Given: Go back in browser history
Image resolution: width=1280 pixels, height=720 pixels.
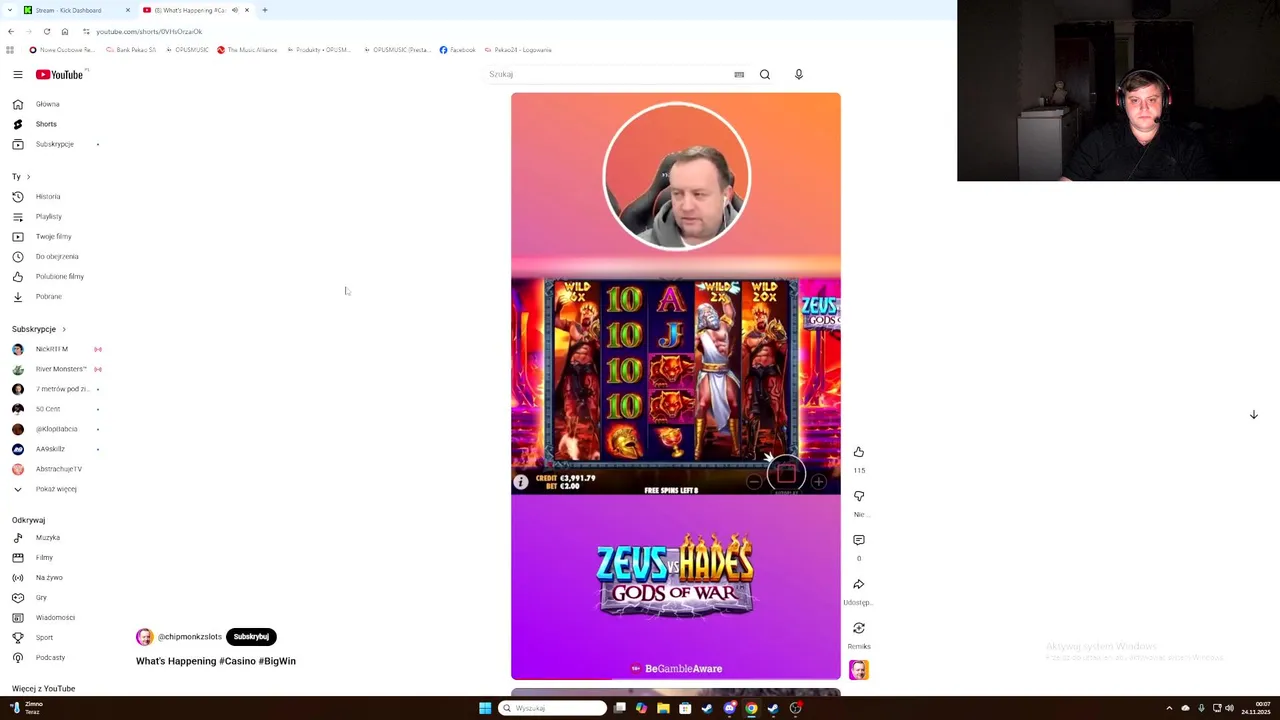Looking at the screenshot, I should pyautogui.click(x=11, y=31).
